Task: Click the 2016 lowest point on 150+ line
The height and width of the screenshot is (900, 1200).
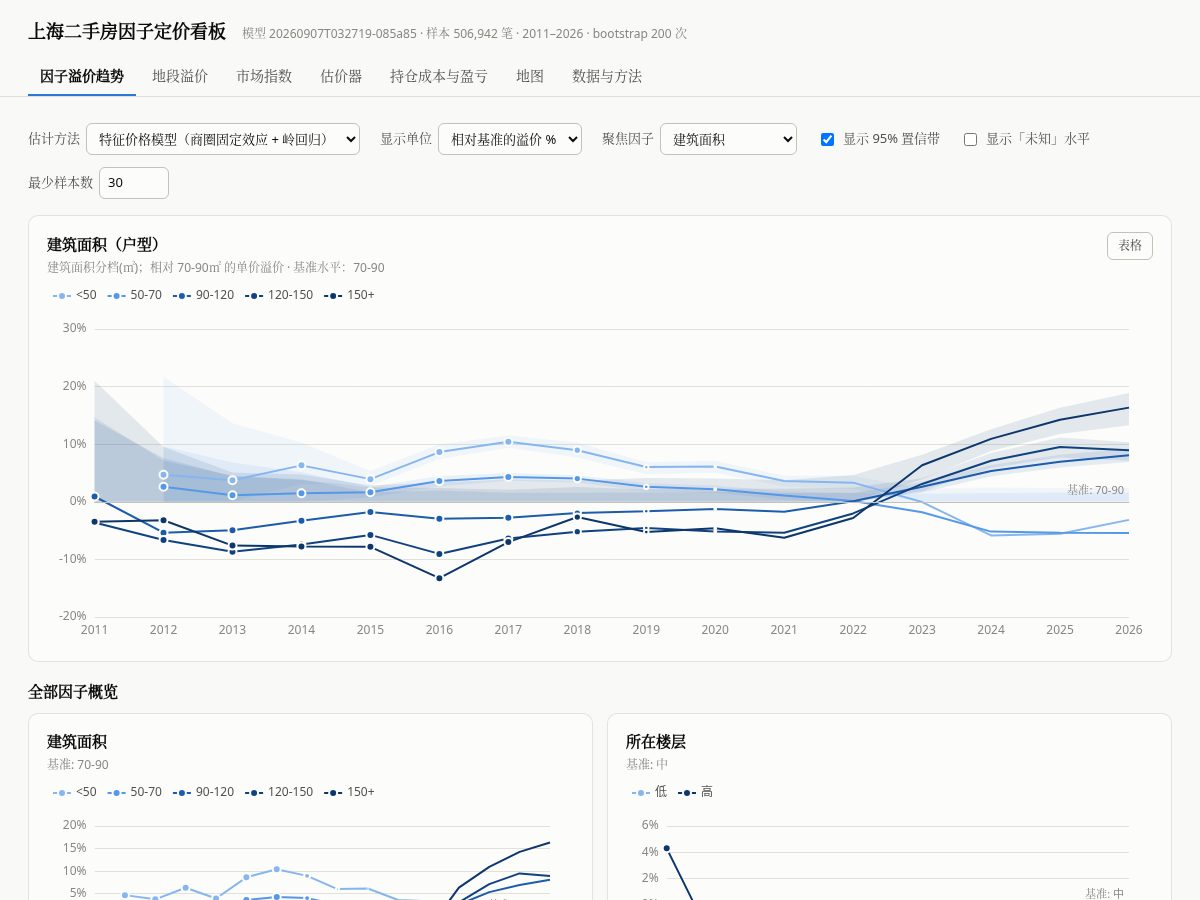Action: [x=439, y=578]
